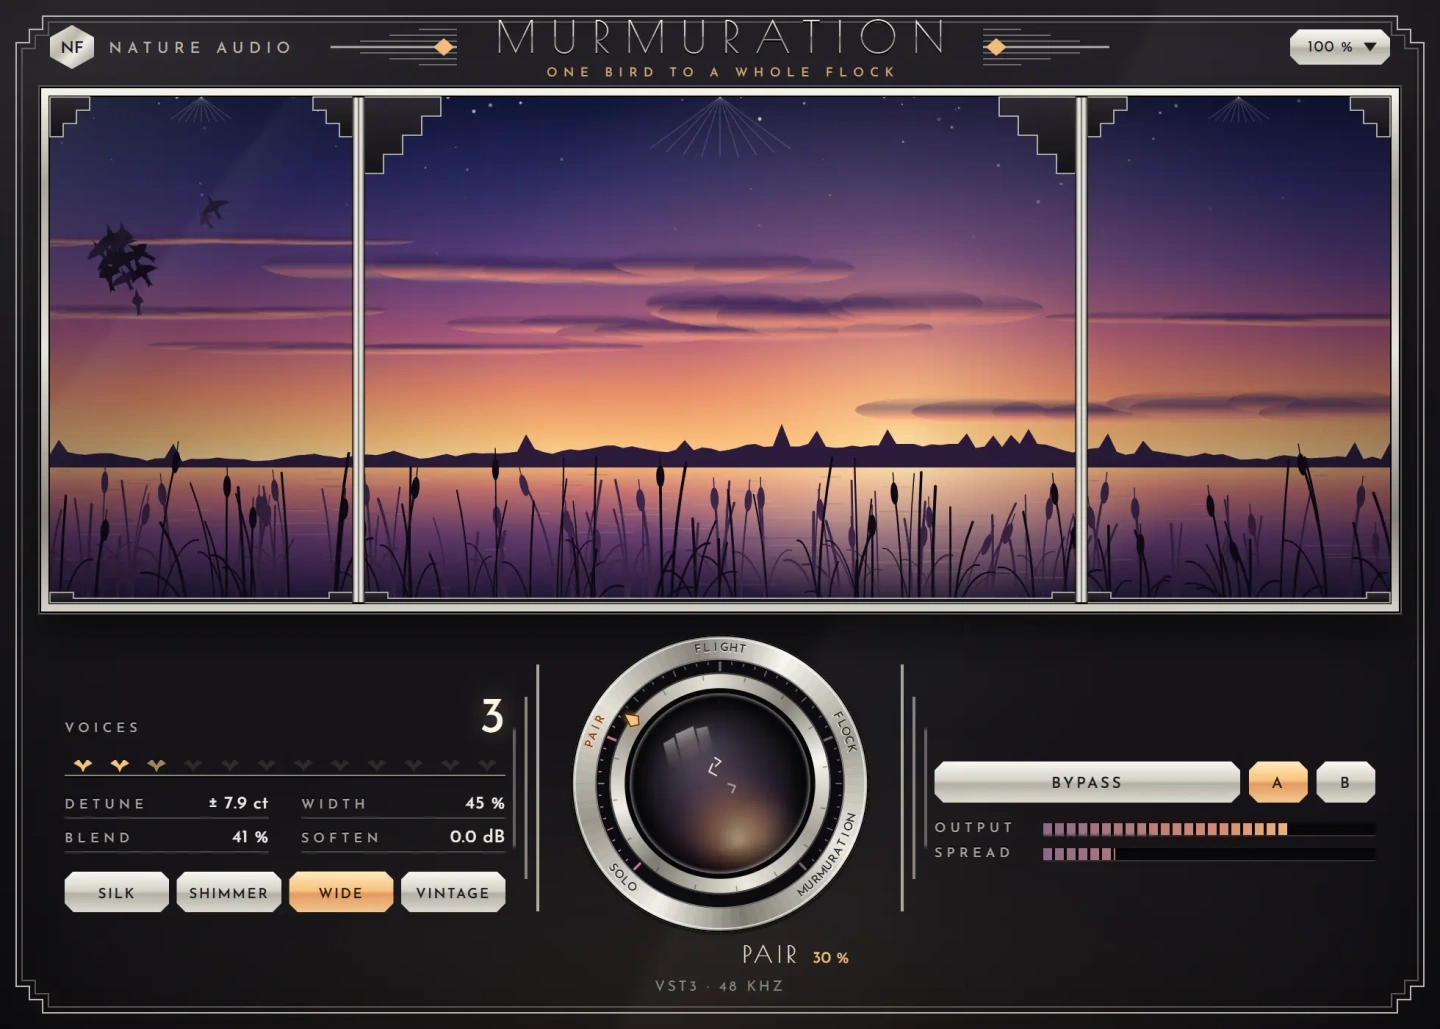Click the ± 7.9 ct Detune value
Viewport: 1440px width, 1029px height.
coord(238,803)
